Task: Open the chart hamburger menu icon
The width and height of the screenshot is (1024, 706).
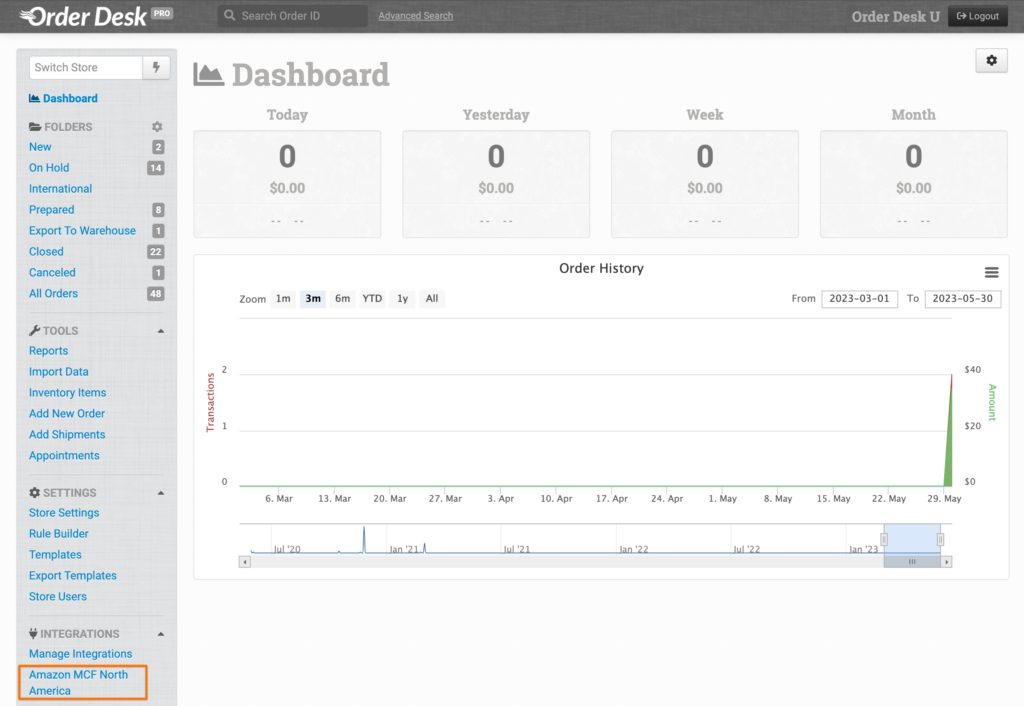Action: click(x=991, y=272)
